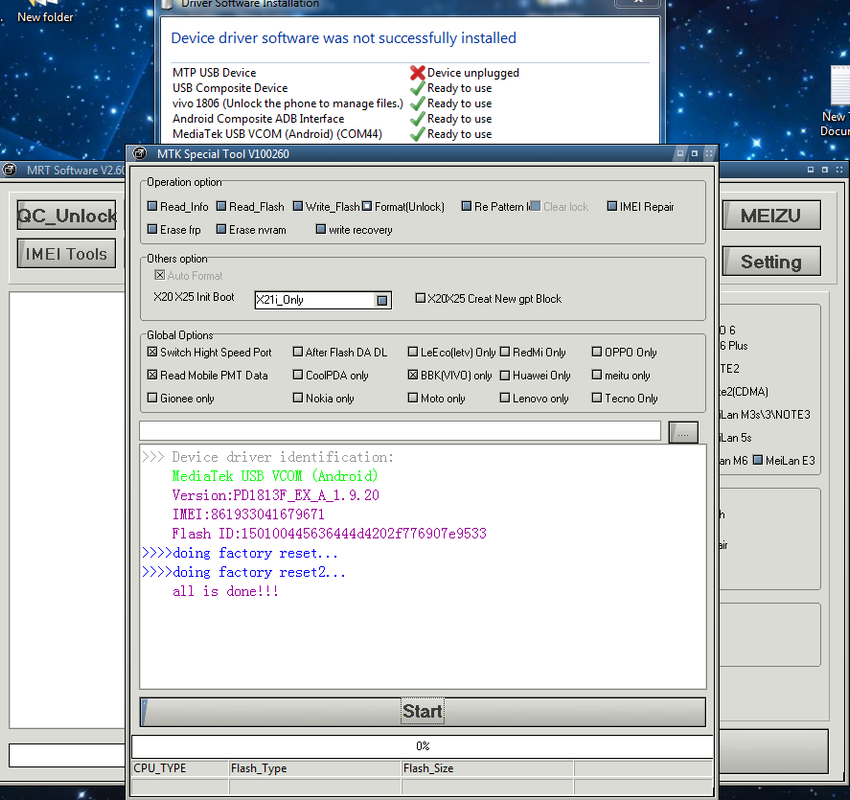
Task: Tick OPPO Only checkbox
Action: pyautogui.click(x=597, y=352)
